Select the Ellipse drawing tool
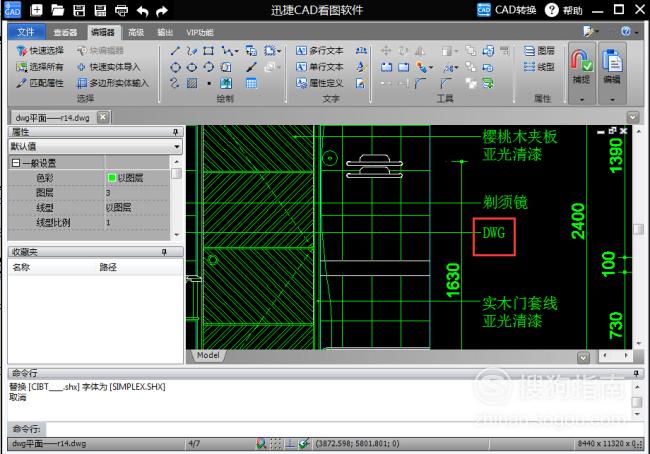The width and height of the screenshot is (650, 454). 192,67
